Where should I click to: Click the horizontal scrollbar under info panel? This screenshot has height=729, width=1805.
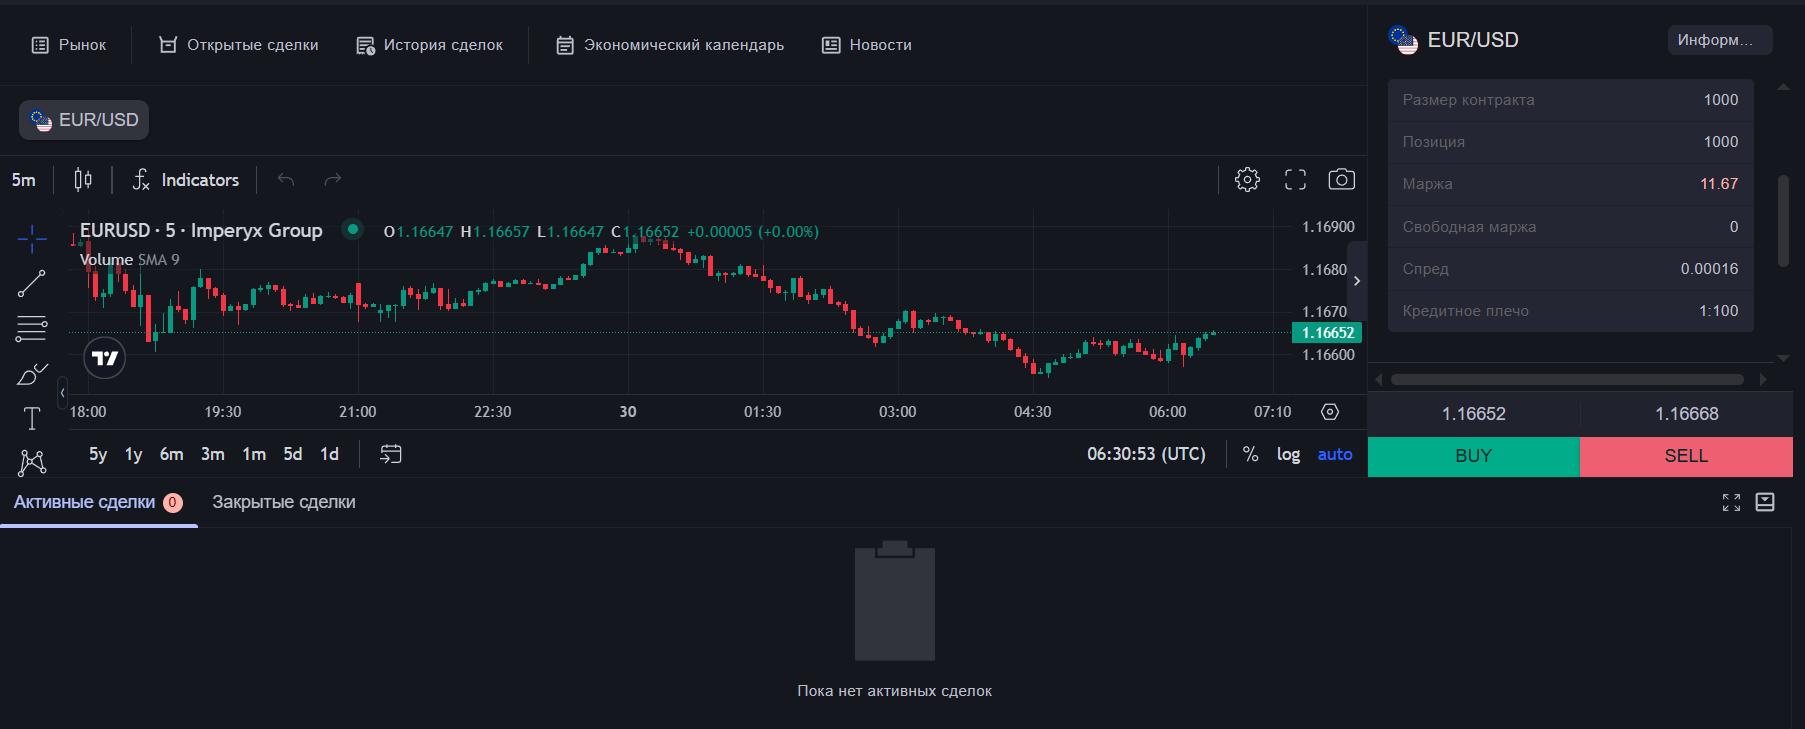tap(1566, 380)
